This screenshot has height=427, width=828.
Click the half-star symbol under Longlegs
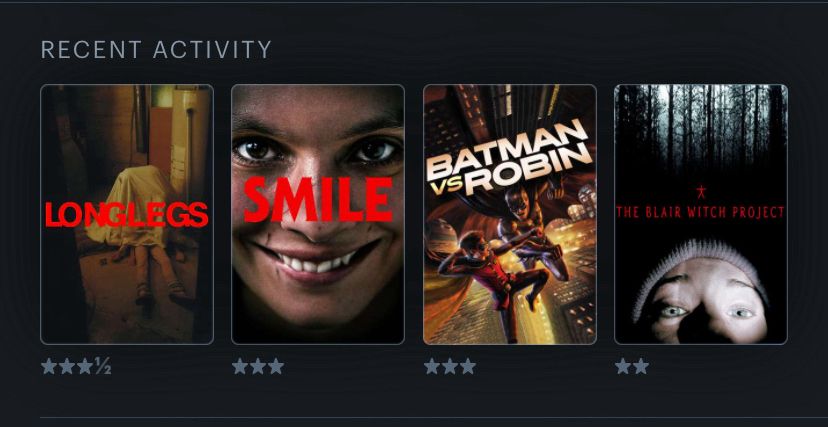pyautogui.click(x=102, y=366)
